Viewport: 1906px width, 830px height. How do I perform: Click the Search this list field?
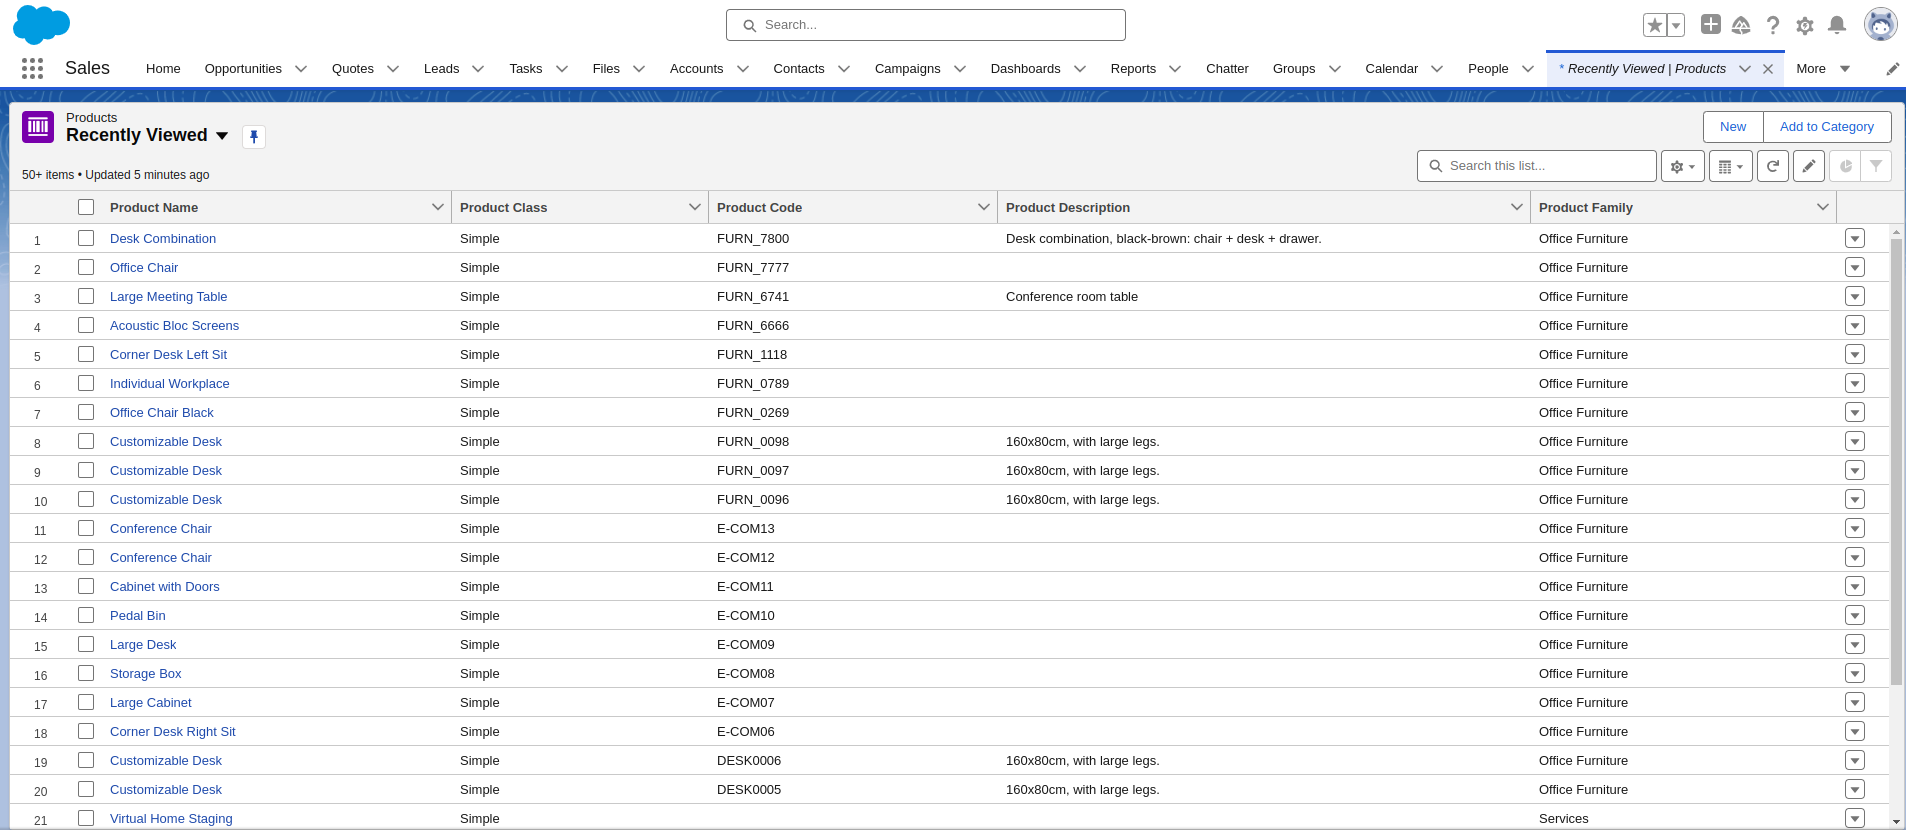tap(1537, 166)
